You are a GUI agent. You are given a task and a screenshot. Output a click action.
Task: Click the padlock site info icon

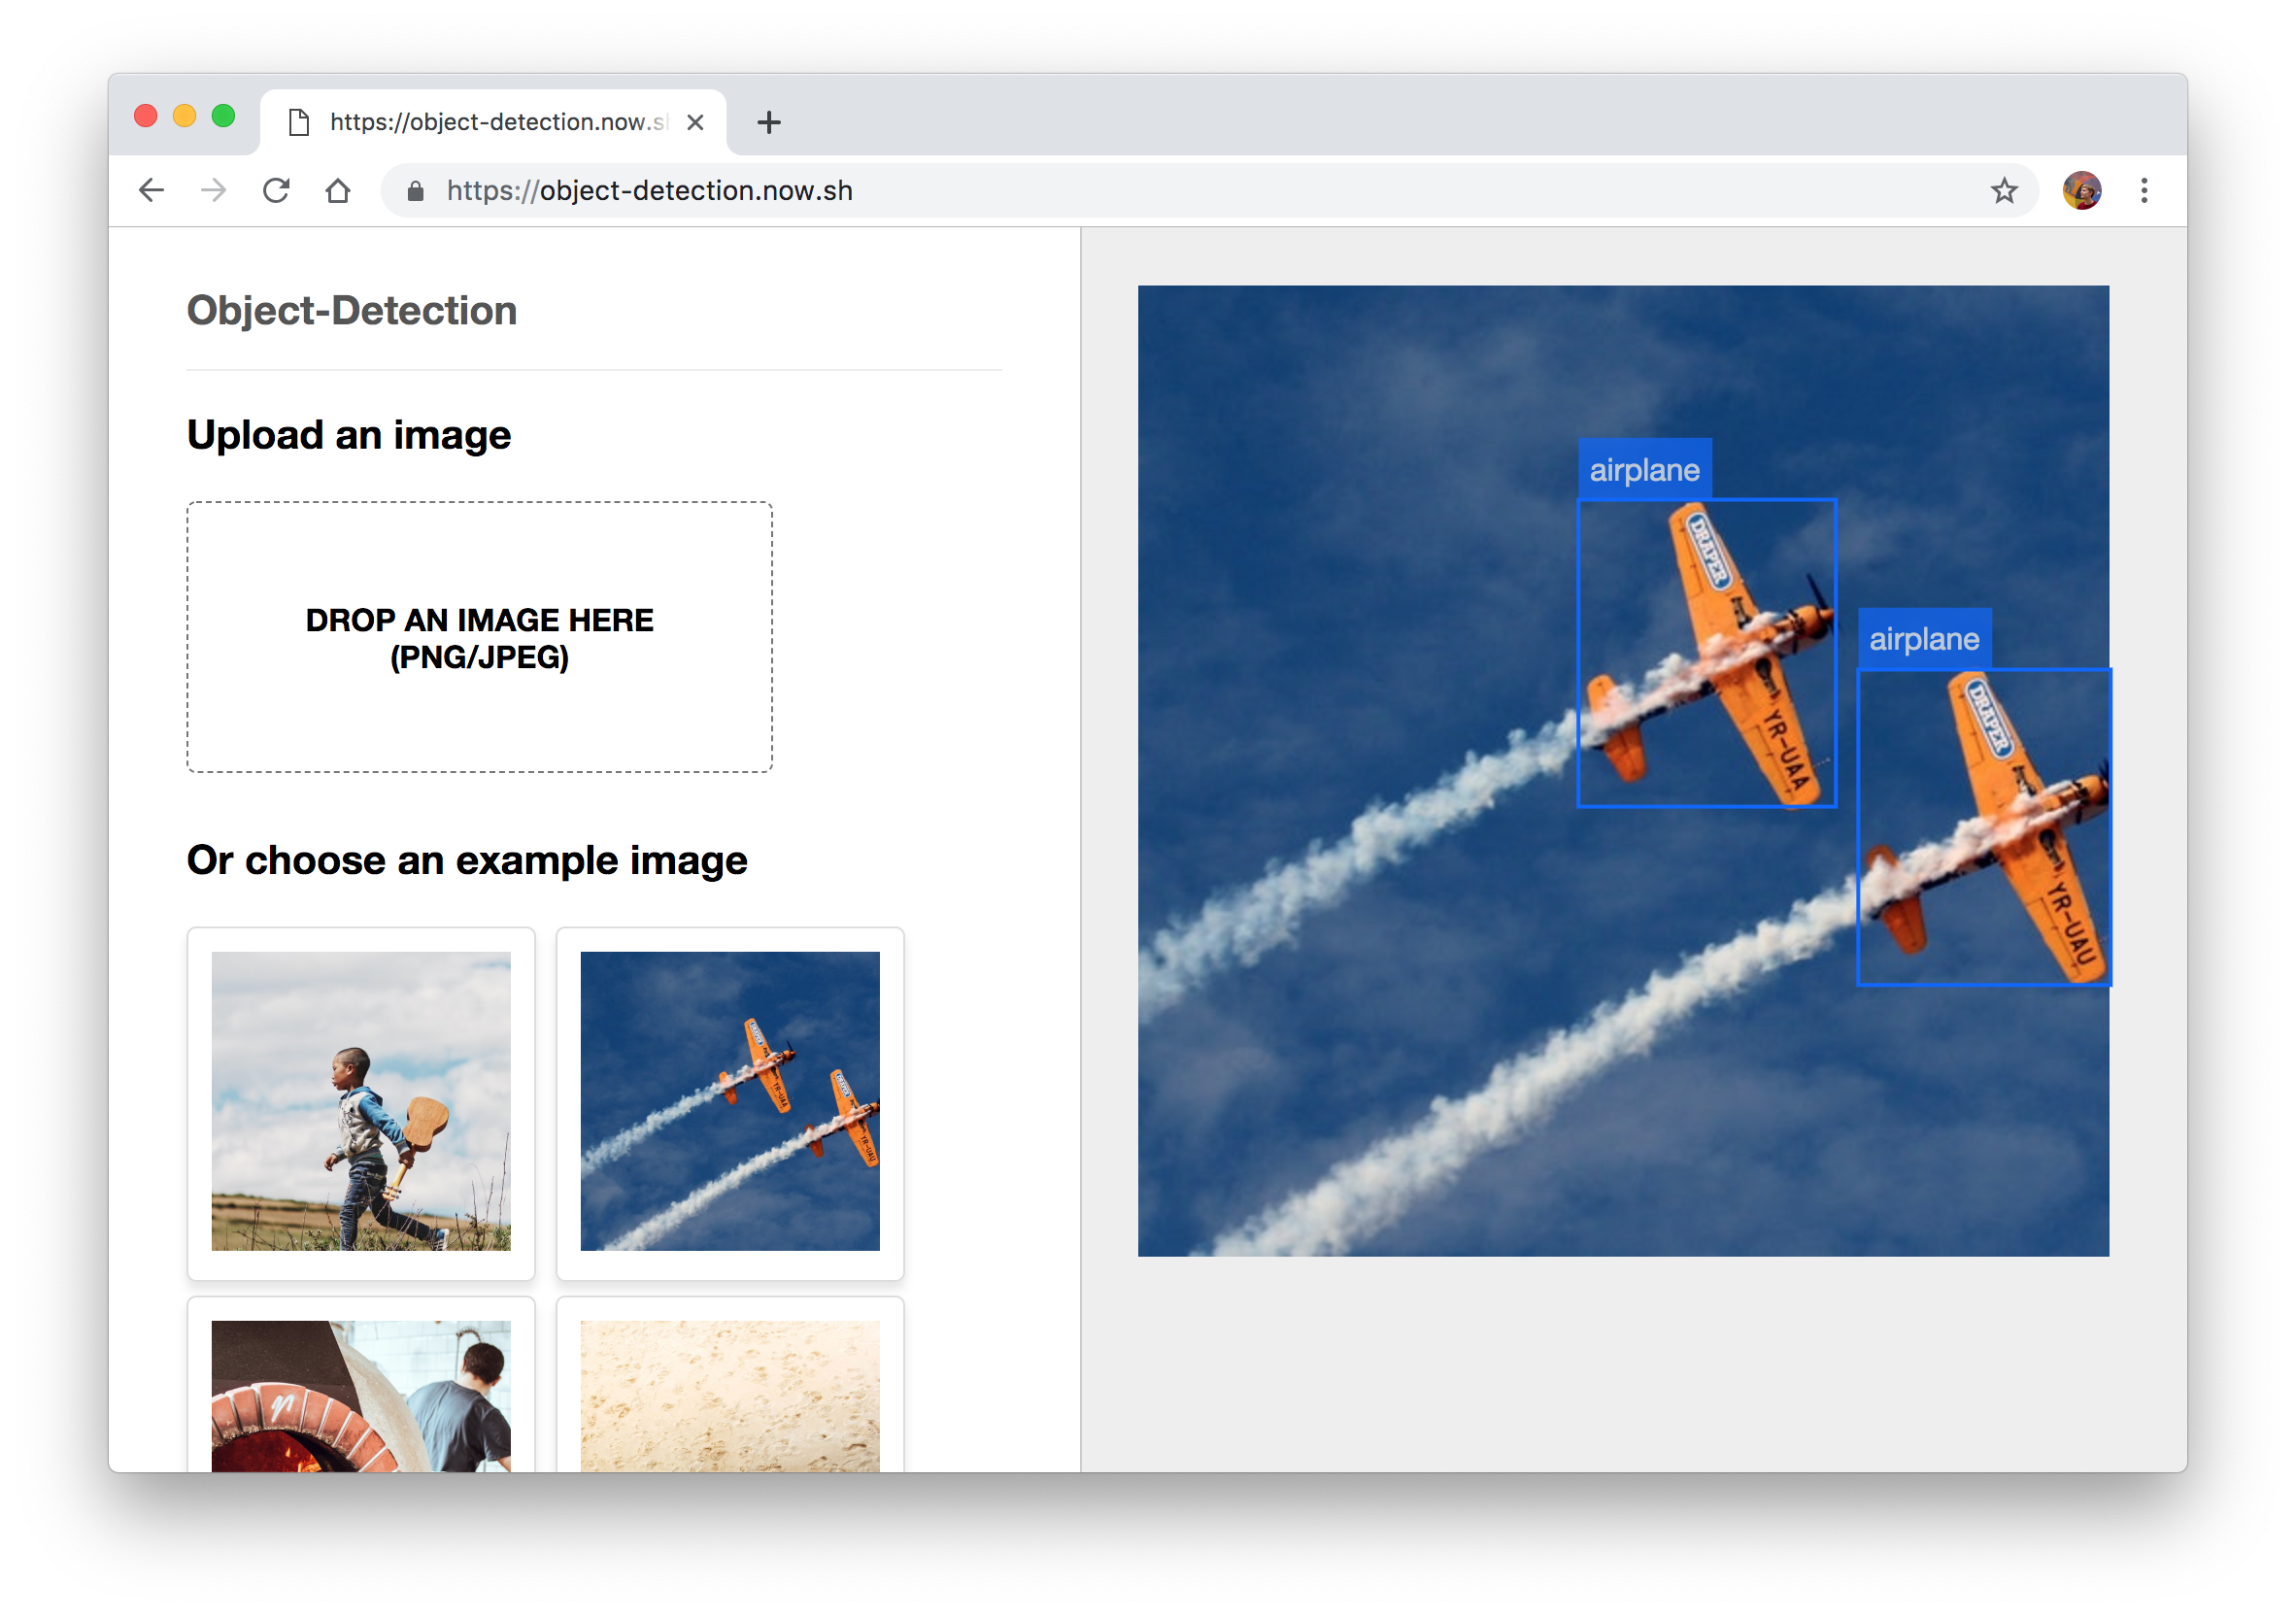[416, 191]
